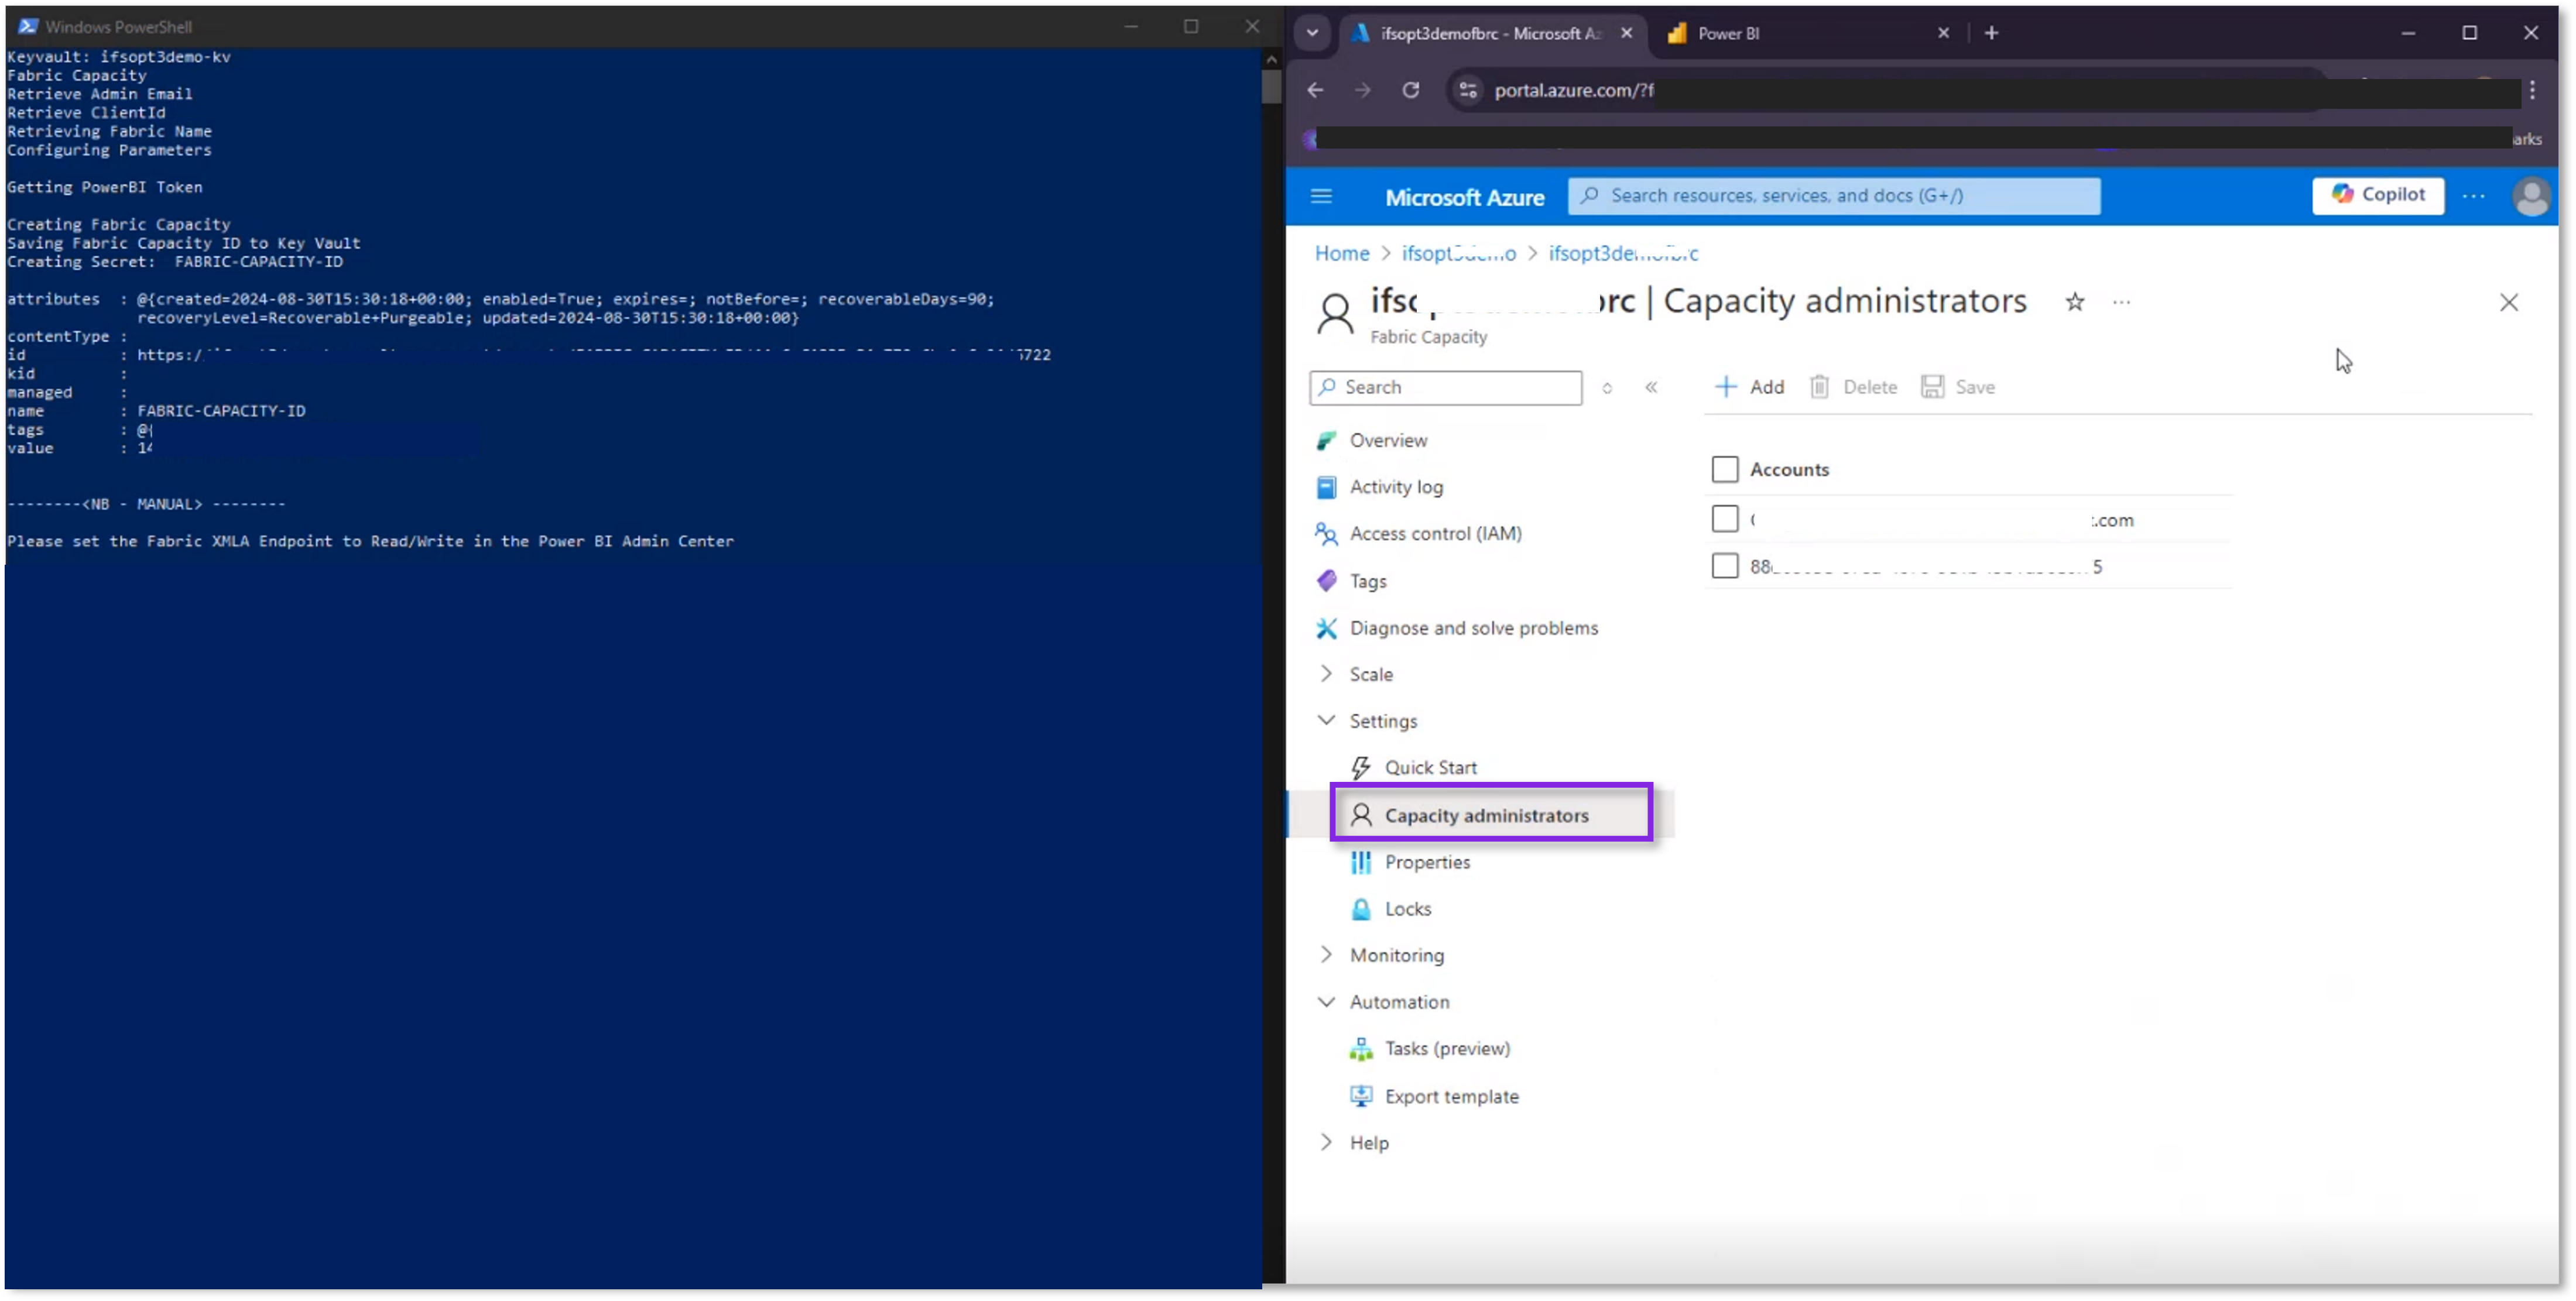The height and width of the screenshot is (1301, 2576).
Task: Open Quick Start under Settings
Action: pos(1430,768)
